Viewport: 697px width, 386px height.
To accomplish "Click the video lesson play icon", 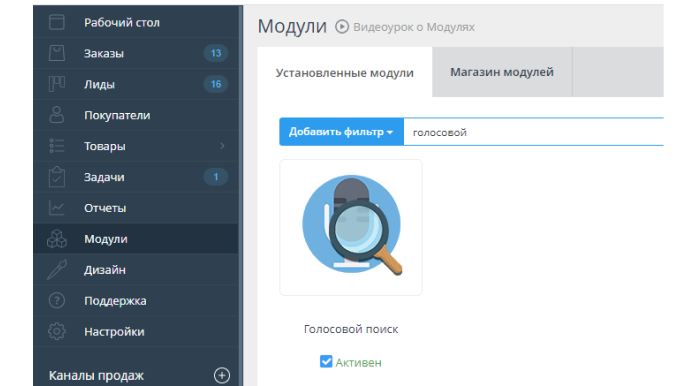I will tap(342, 27).
